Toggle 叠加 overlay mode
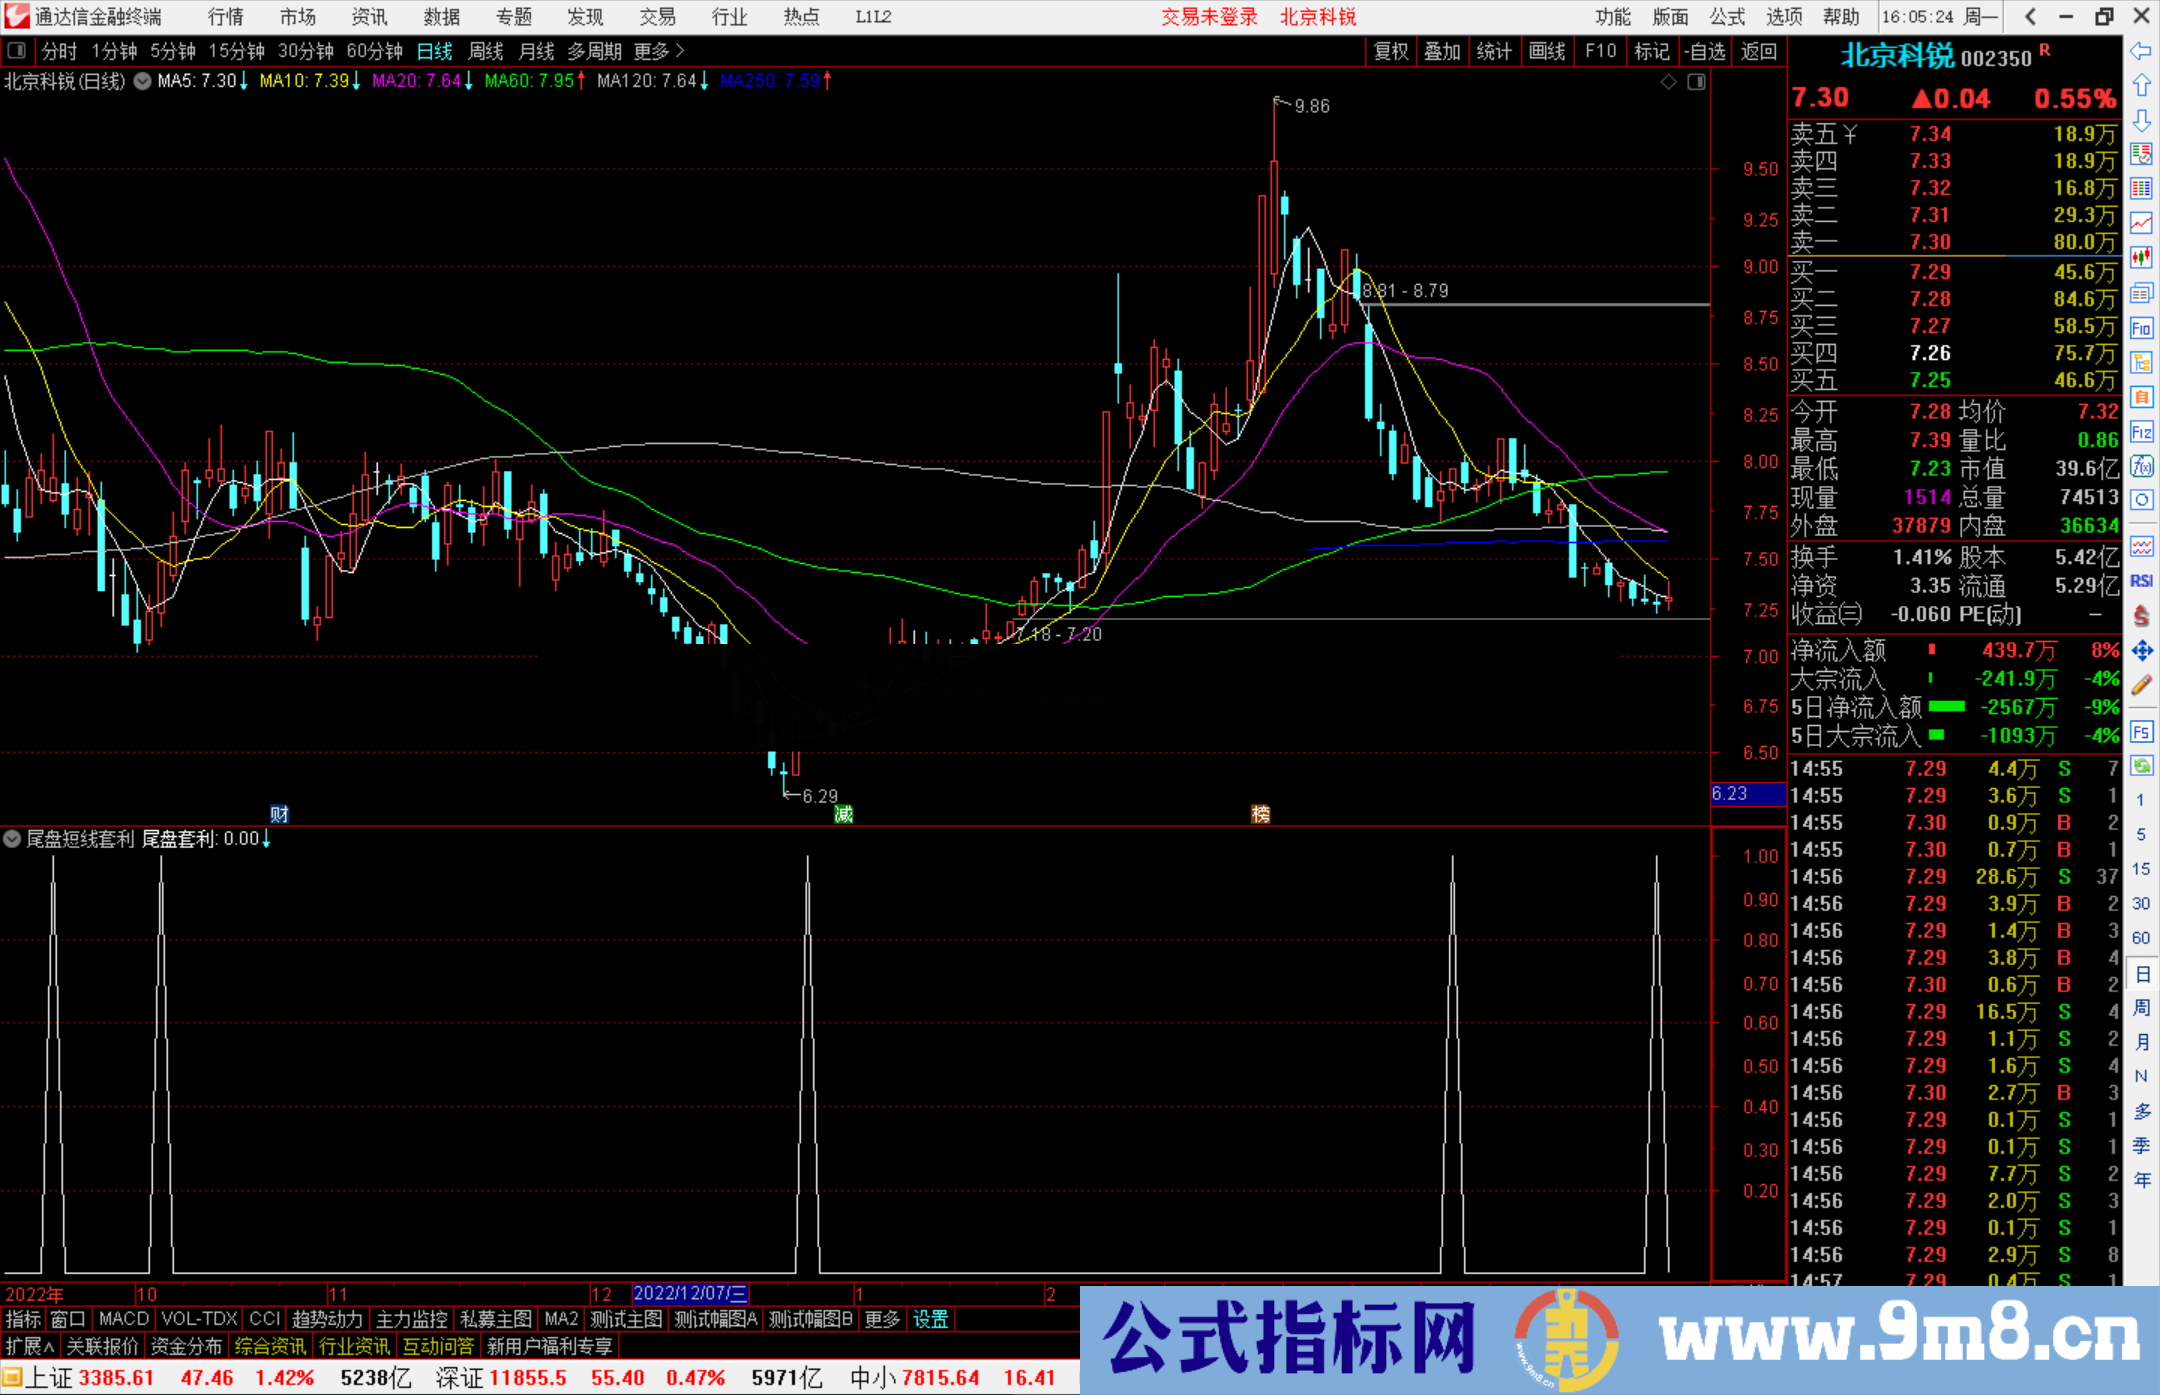Image resolution: width=2160 pixels, height=1395 pixels. [x=1443, y=51]
